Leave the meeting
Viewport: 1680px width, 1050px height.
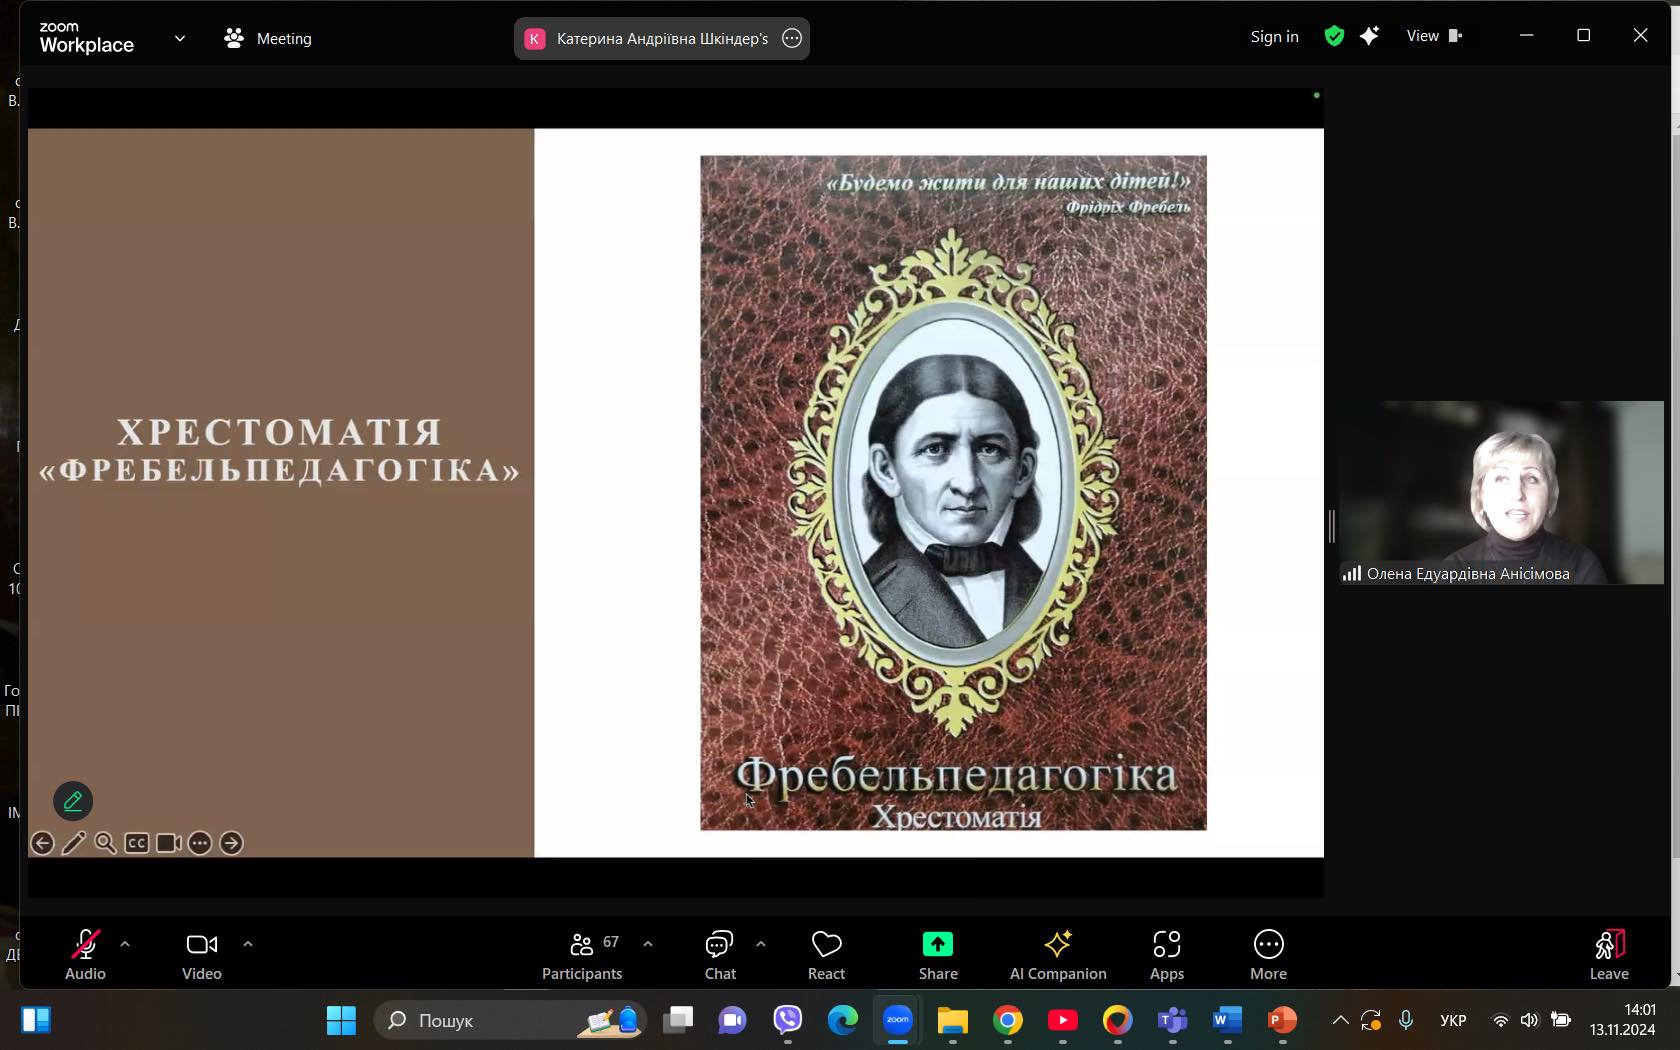[x=1609, y=954]
